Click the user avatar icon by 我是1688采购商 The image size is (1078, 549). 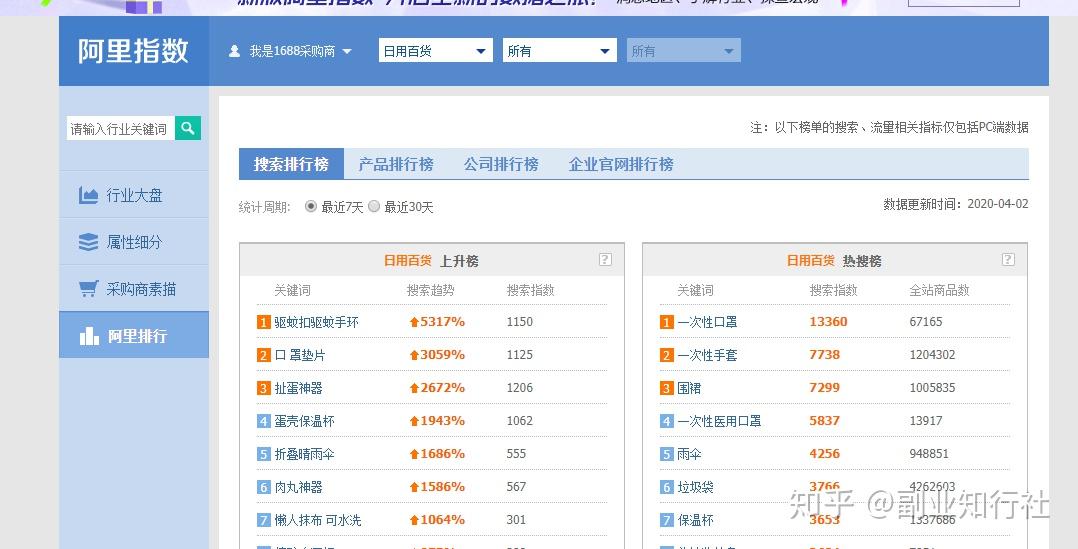click(234, 51)
